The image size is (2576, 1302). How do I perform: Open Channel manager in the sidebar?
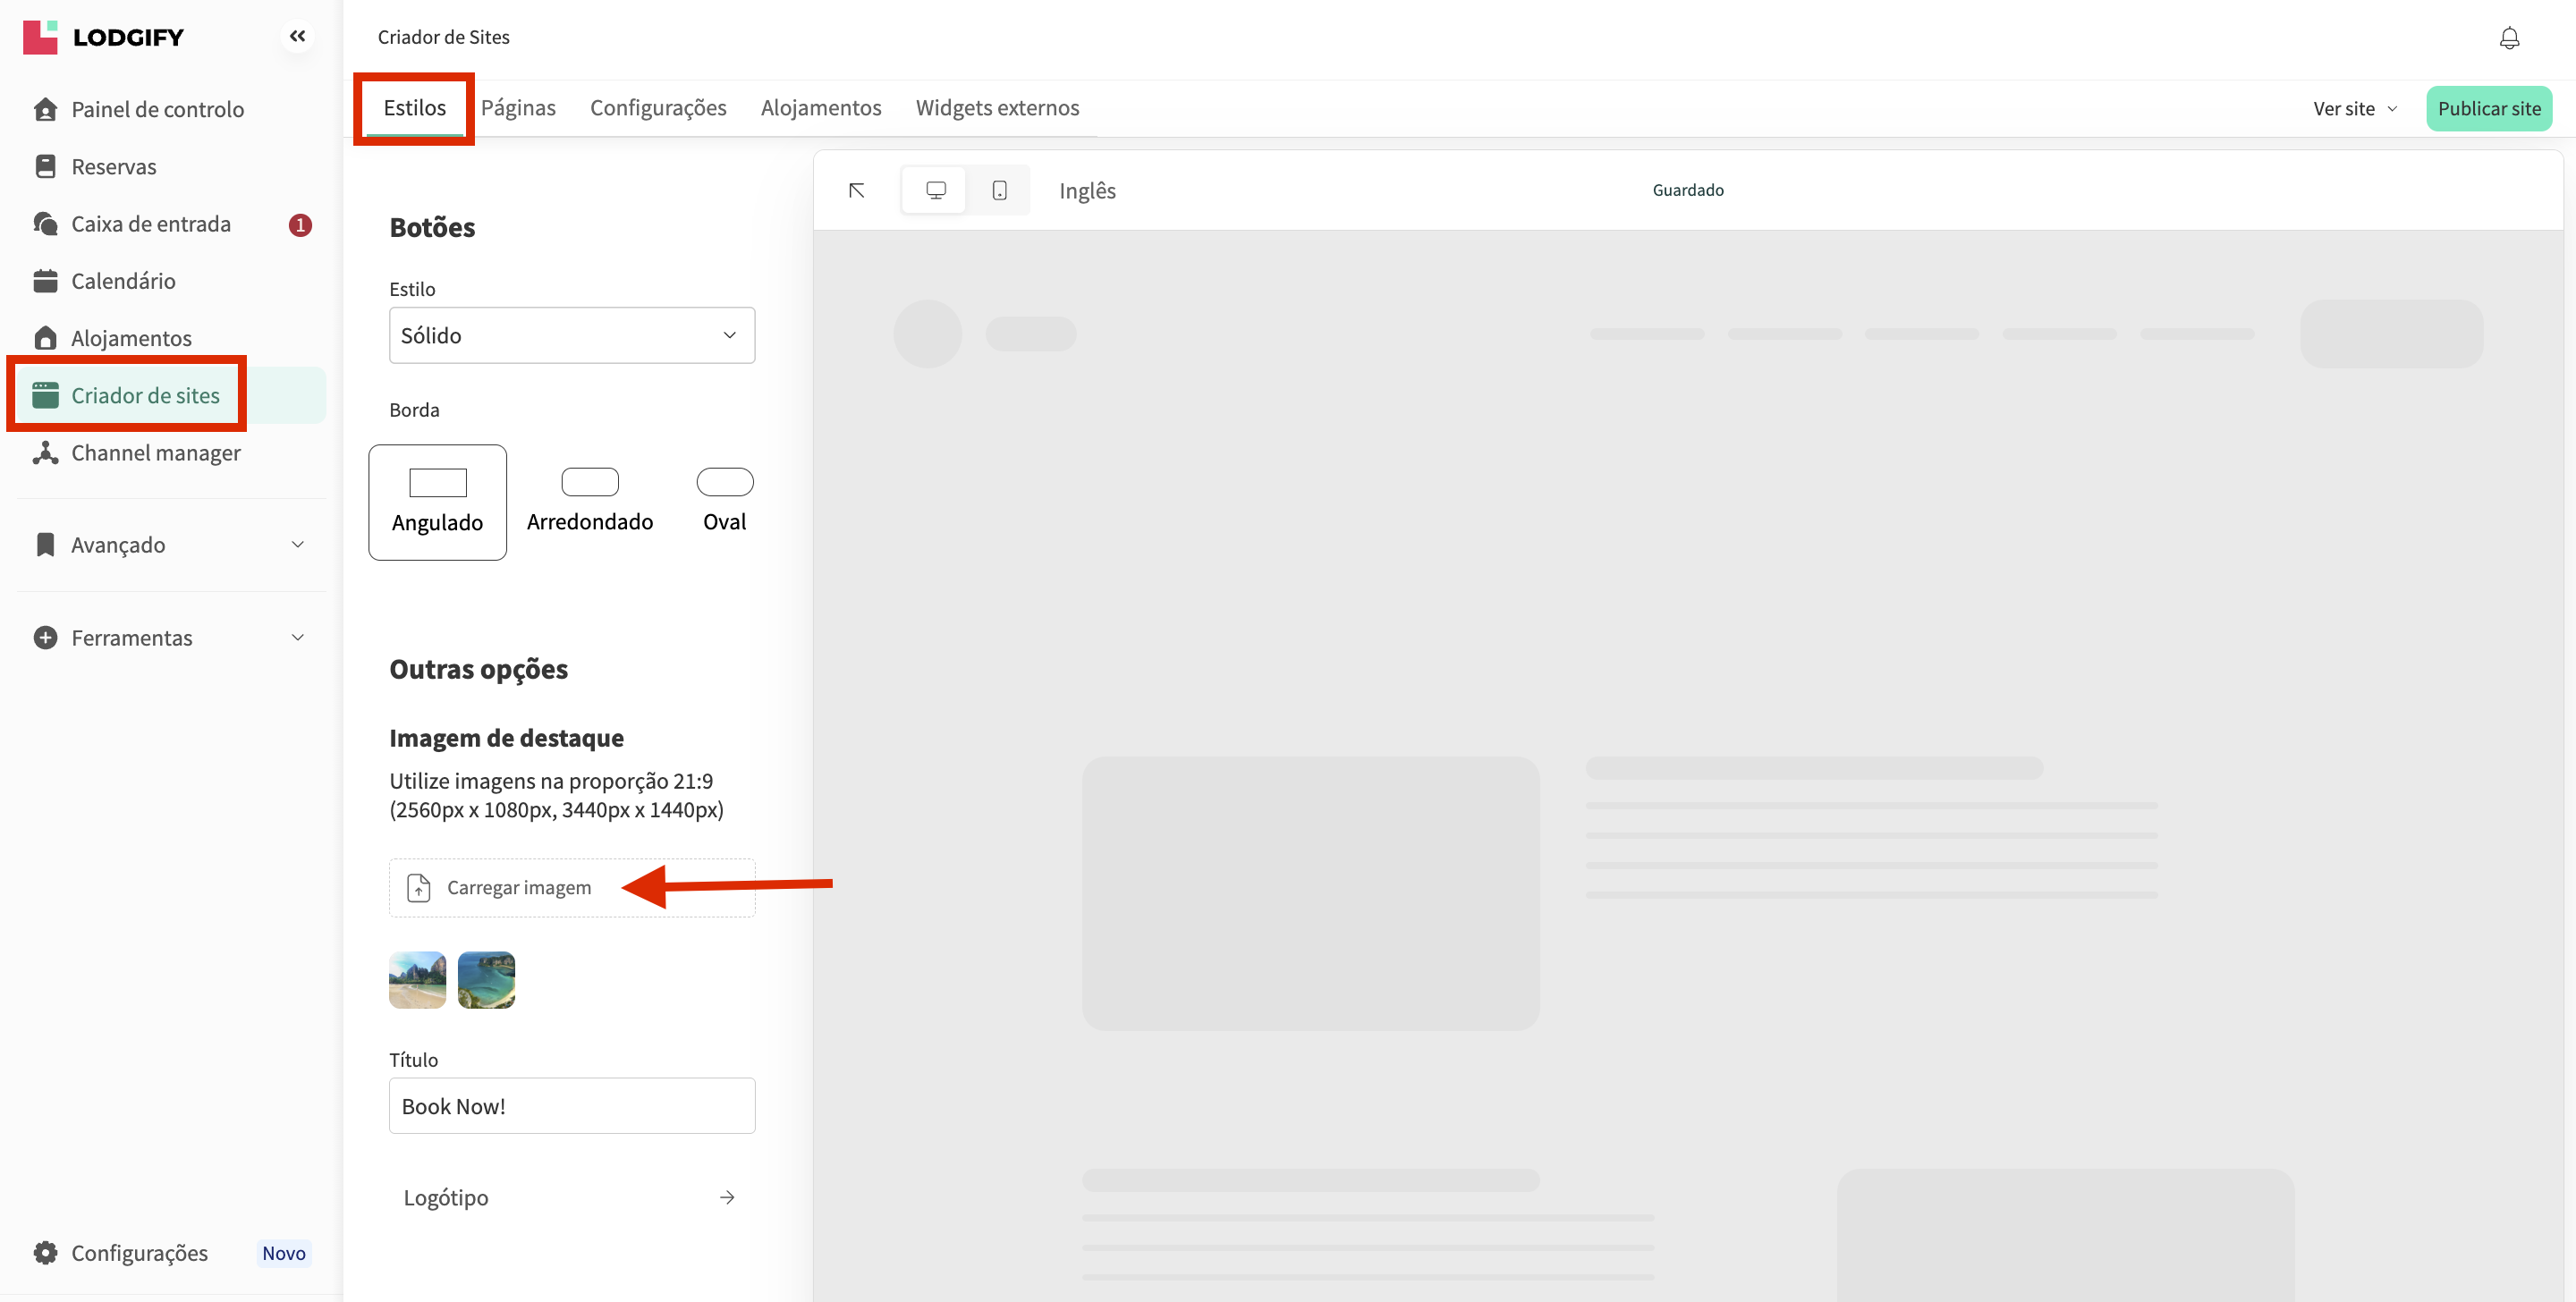[155, 453]
